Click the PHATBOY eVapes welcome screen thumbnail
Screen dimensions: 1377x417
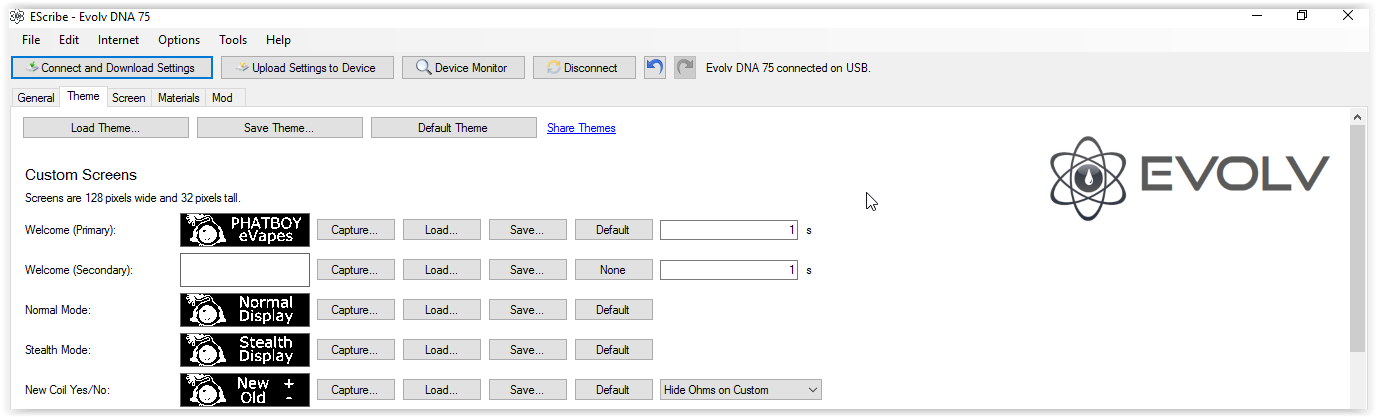click(245, 230)
